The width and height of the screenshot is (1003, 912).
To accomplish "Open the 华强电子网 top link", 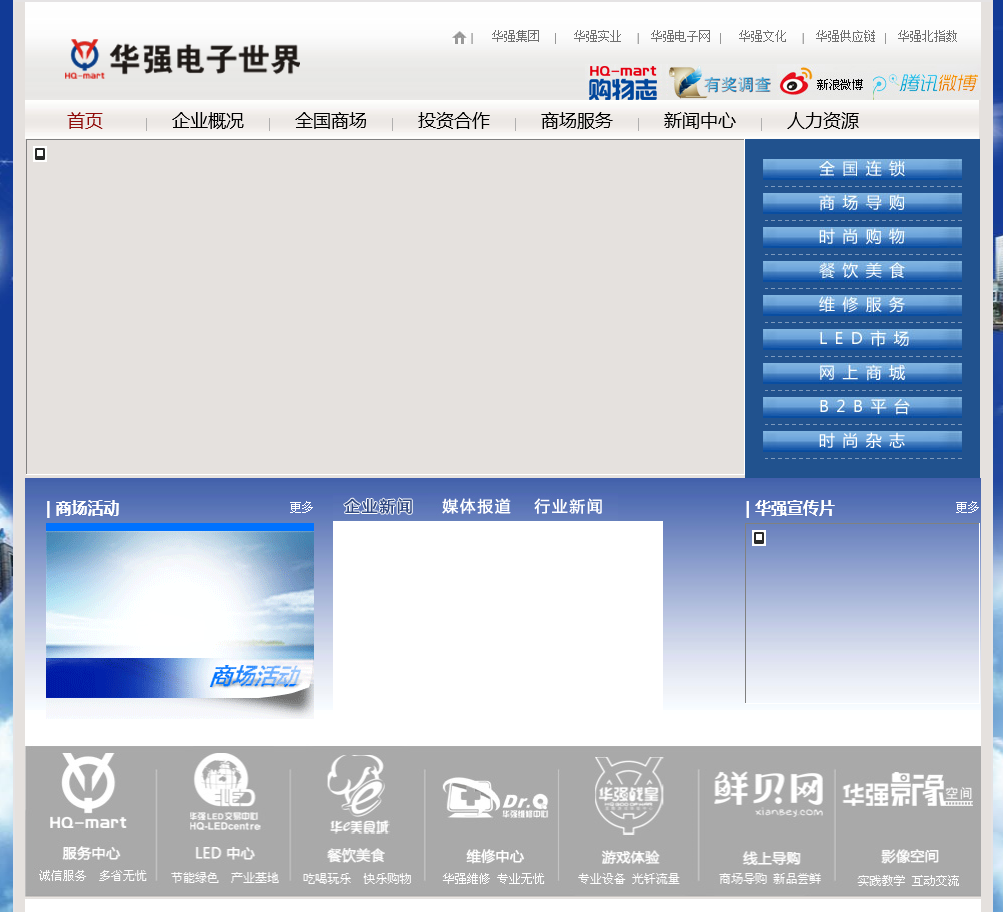I will tap(681, 36).
